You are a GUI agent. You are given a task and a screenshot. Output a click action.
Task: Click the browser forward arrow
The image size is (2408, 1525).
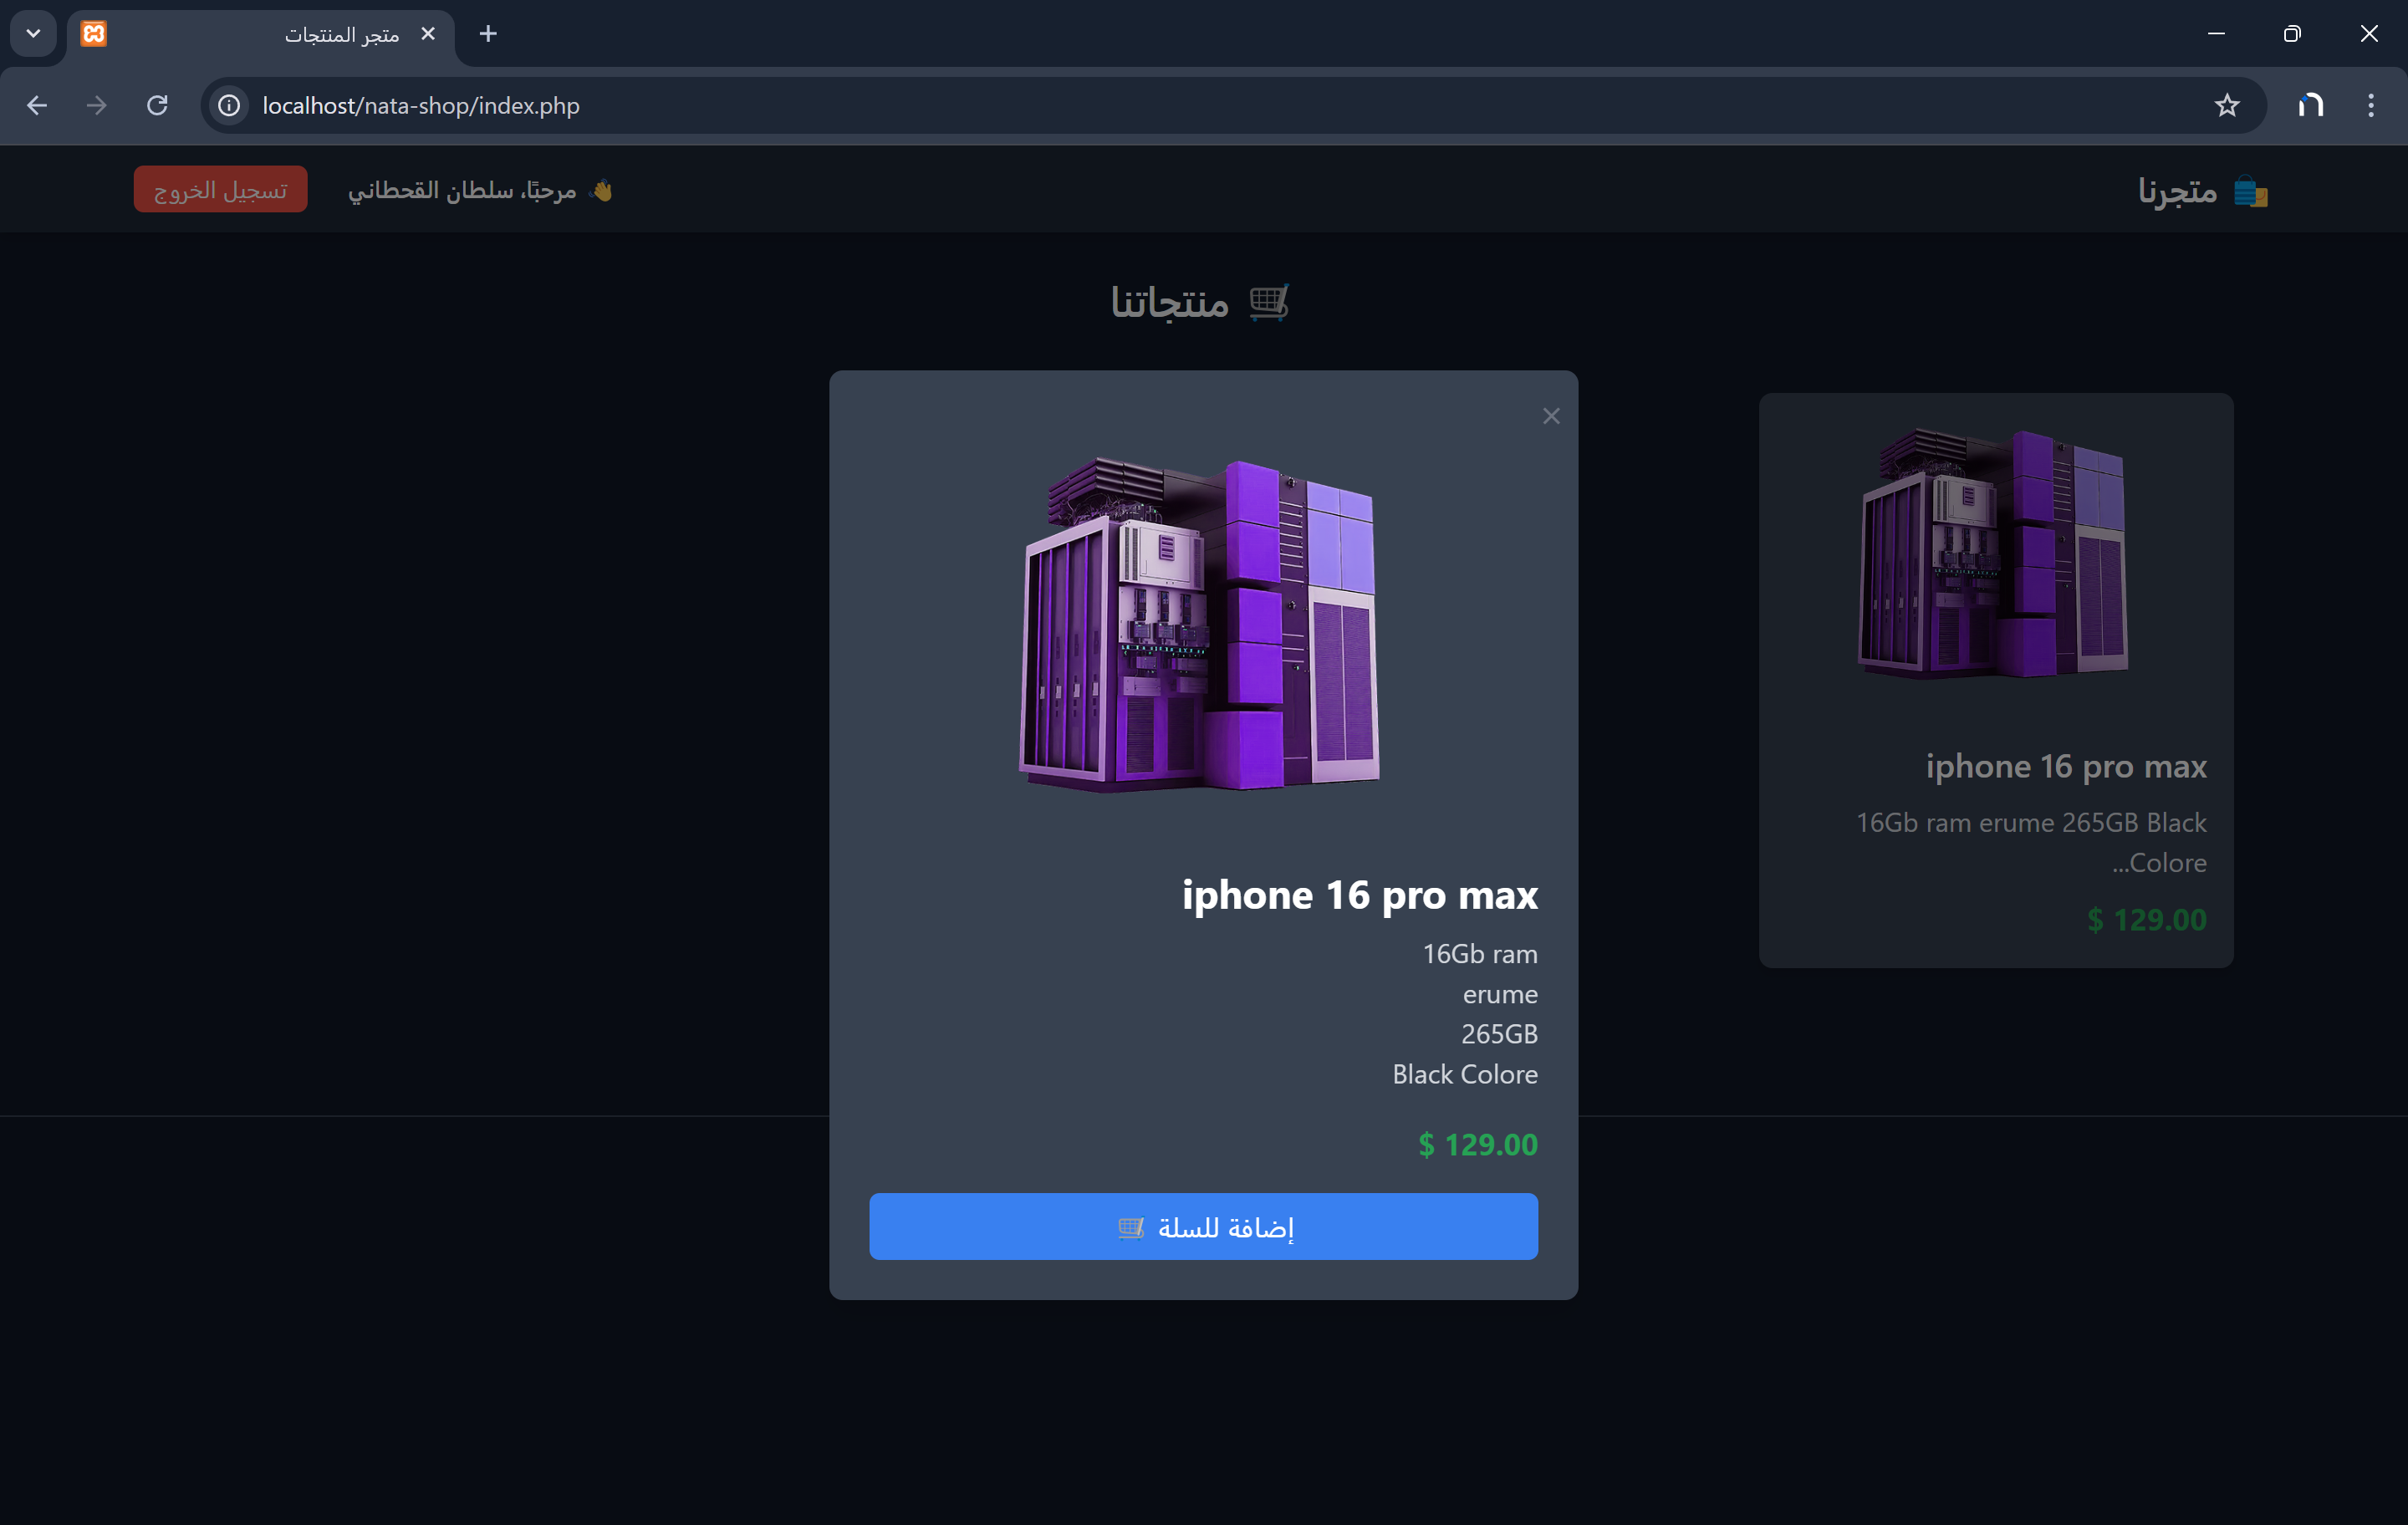tap(97, 105)
